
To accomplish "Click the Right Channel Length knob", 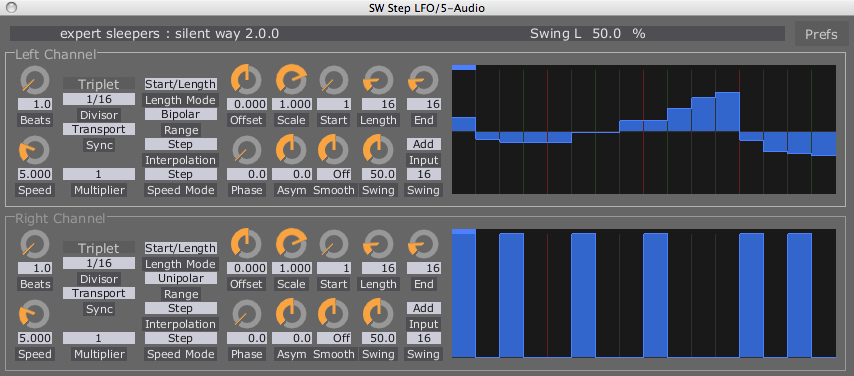I will pos(379,244).
